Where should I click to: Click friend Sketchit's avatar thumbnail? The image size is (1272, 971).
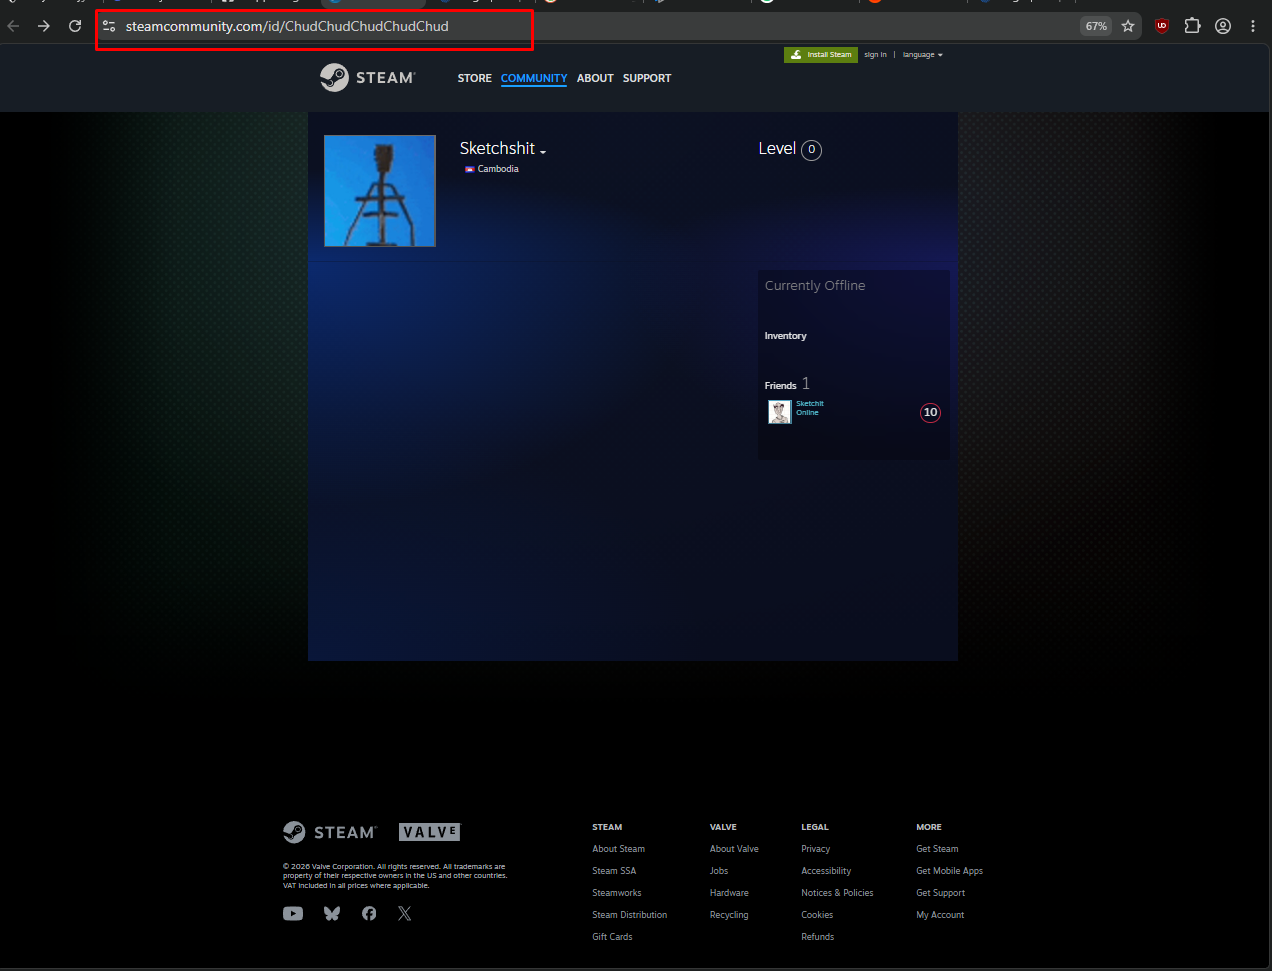pyautogui.click(x=780, y=412)
